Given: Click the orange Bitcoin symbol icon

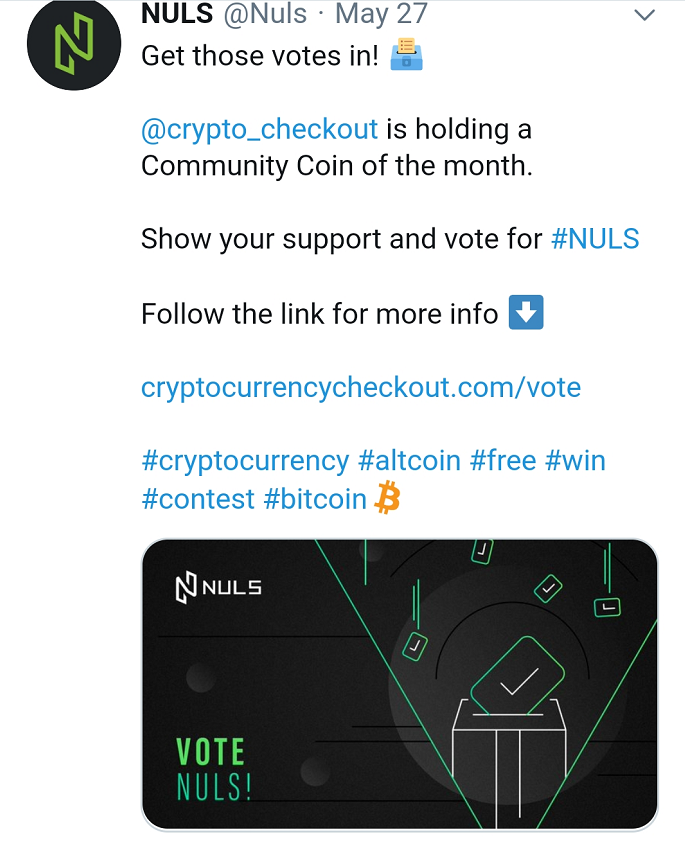Looking at the screenshot, I should [387, 498].
